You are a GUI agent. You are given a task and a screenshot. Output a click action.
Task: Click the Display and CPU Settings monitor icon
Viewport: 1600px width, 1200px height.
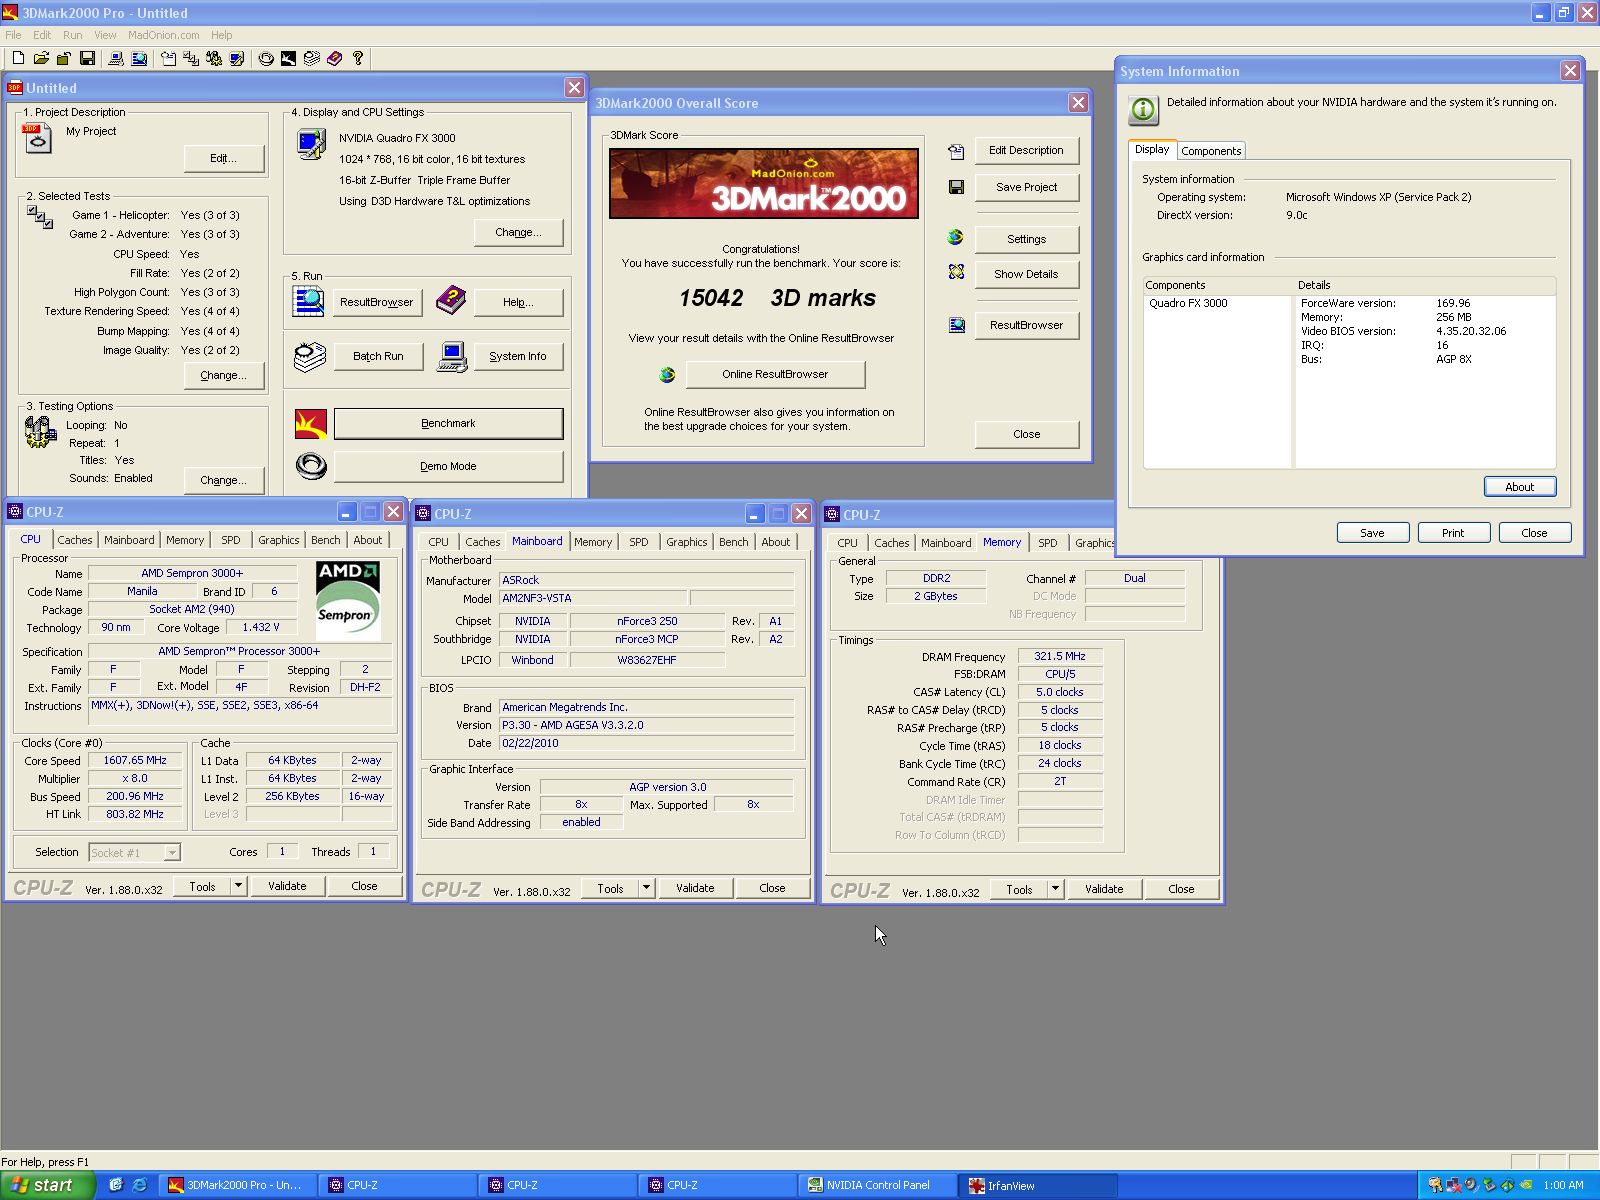click(x=311, y=145)
